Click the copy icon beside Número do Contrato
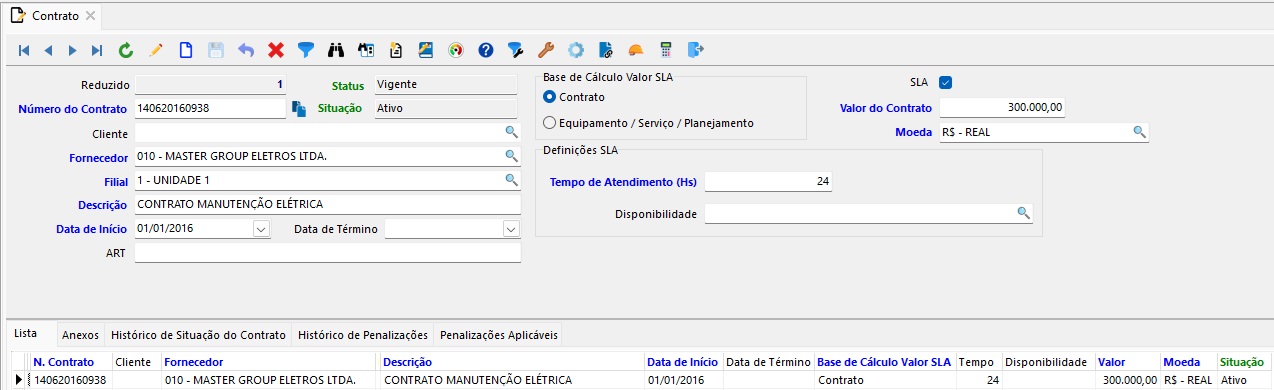Viewport: 1274px width, 390px height. click(x=299, y=108)
